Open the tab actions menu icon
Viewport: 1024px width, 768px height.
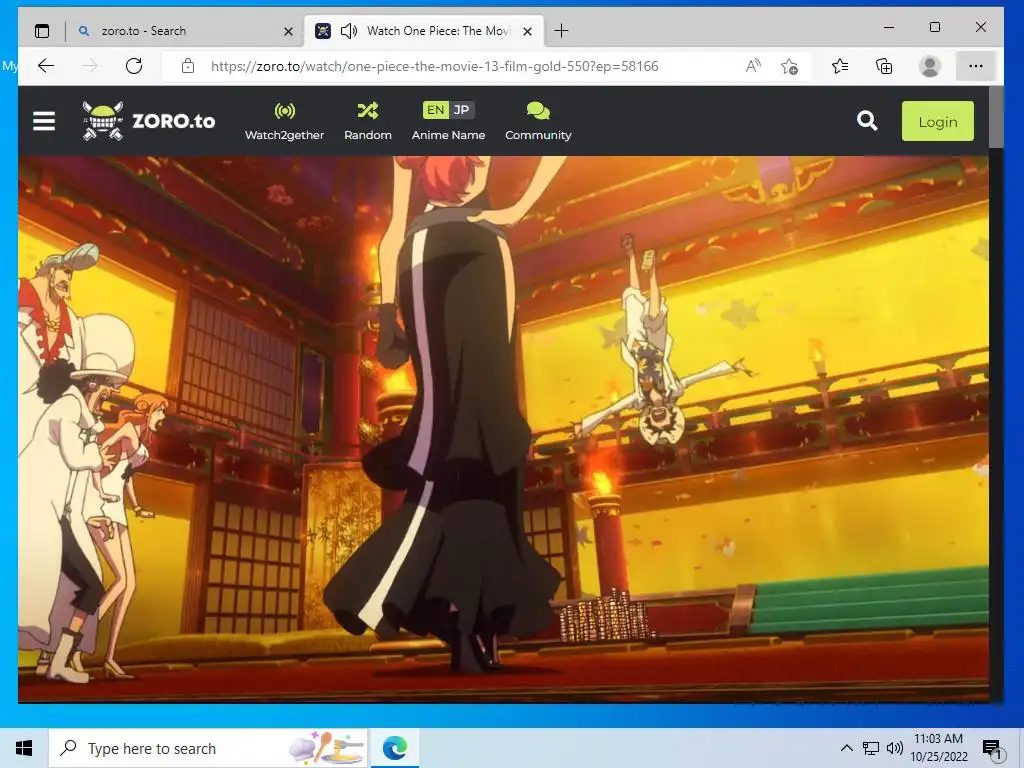coord(42,31)
